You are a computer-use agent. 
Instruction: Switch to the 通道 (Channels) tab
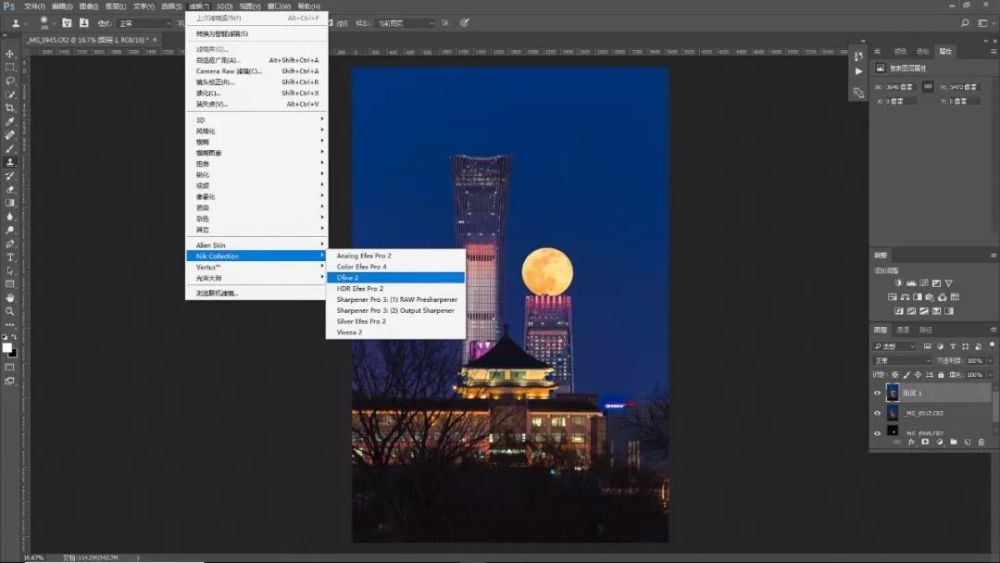pos(902,330)
